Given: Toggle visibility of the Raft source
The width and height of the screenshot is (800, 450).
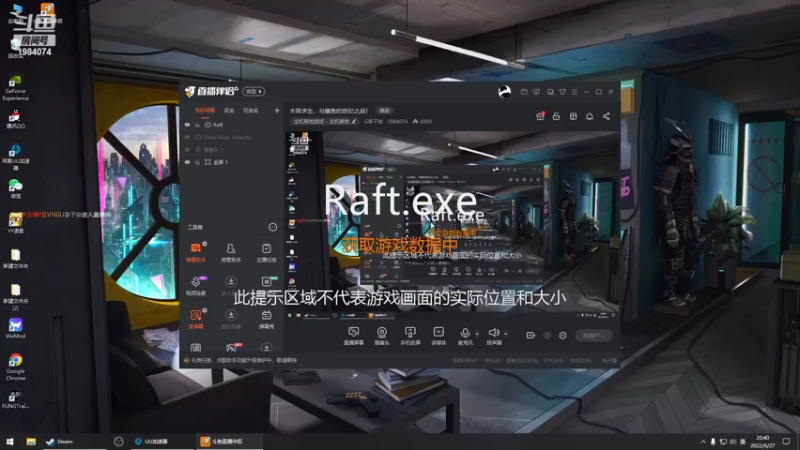Looking at the screenshot, I should pyautogui.click(x=187, y=124).
